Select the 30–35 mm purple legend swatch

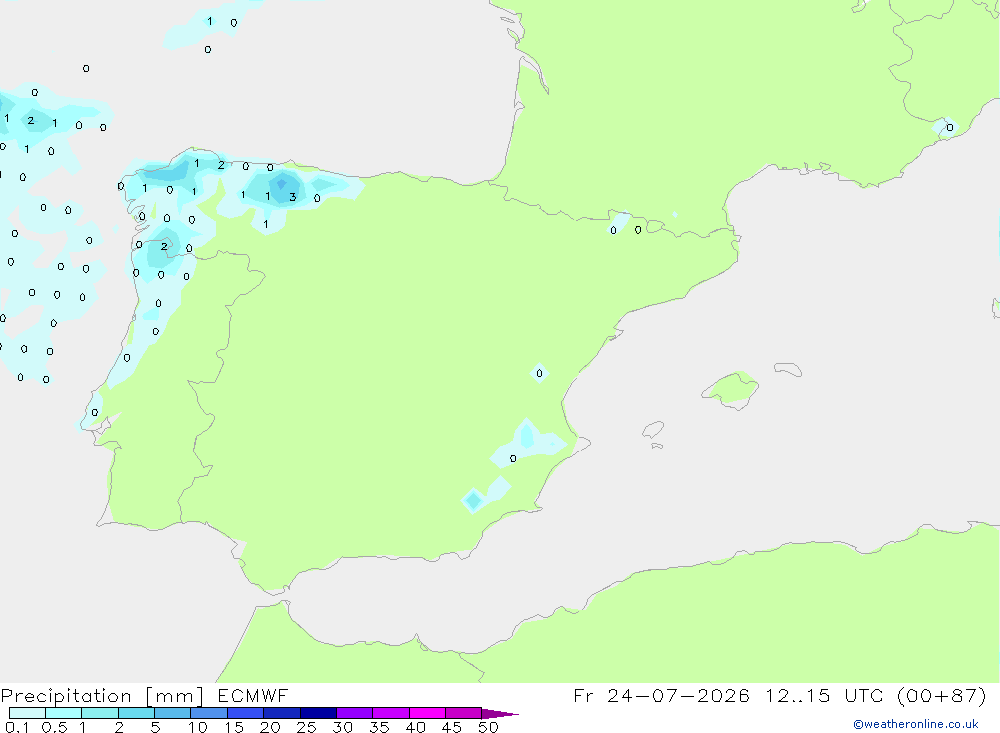355,713
